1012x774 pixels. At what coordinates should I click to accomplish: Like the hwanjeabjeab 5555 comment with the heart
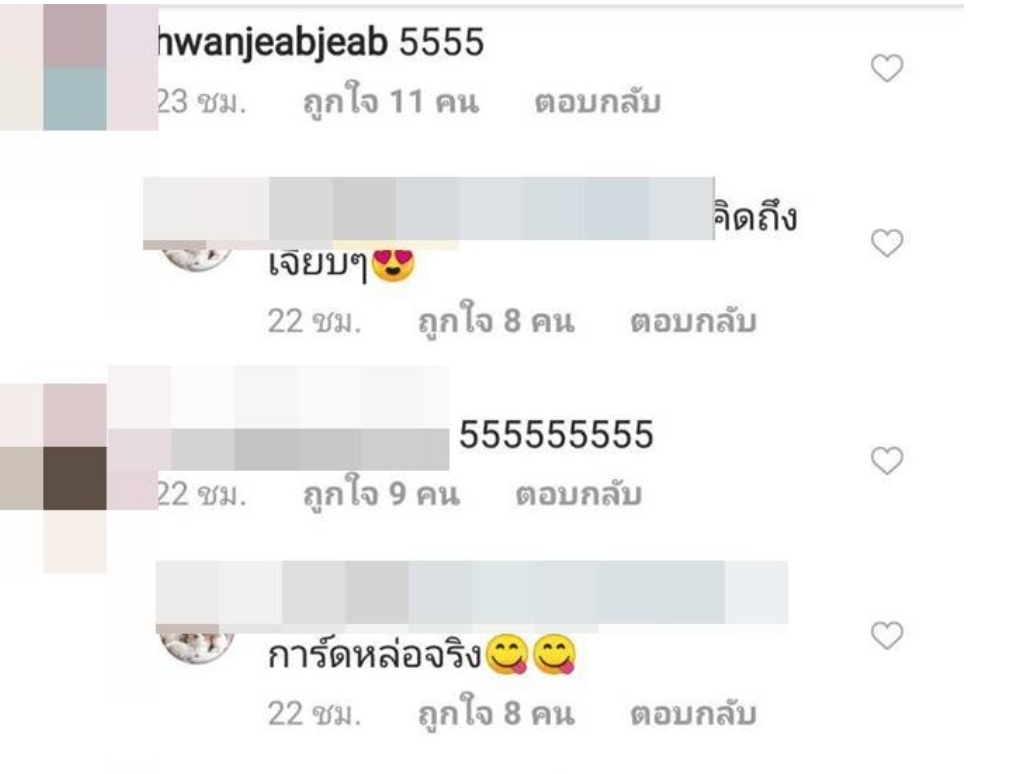pos(887,68)
